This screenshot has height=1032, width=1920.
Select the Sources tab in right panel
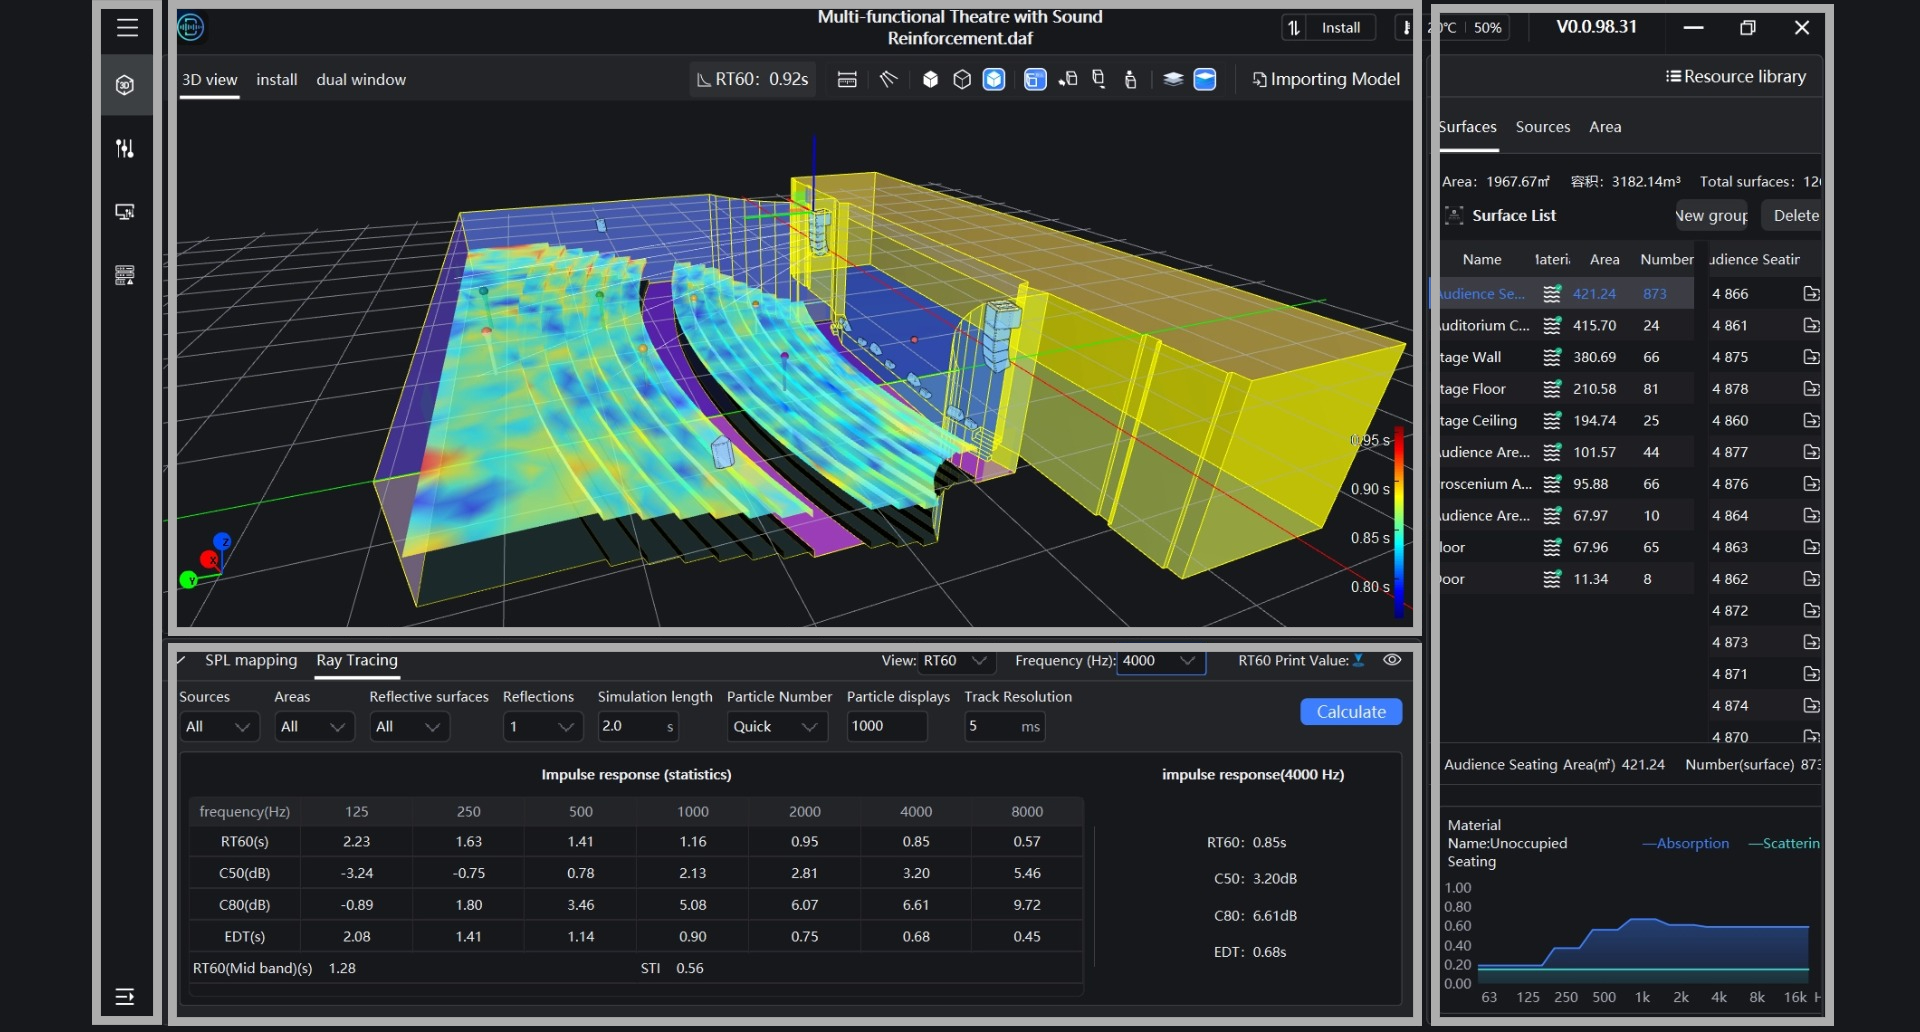tap(1542, 127)
